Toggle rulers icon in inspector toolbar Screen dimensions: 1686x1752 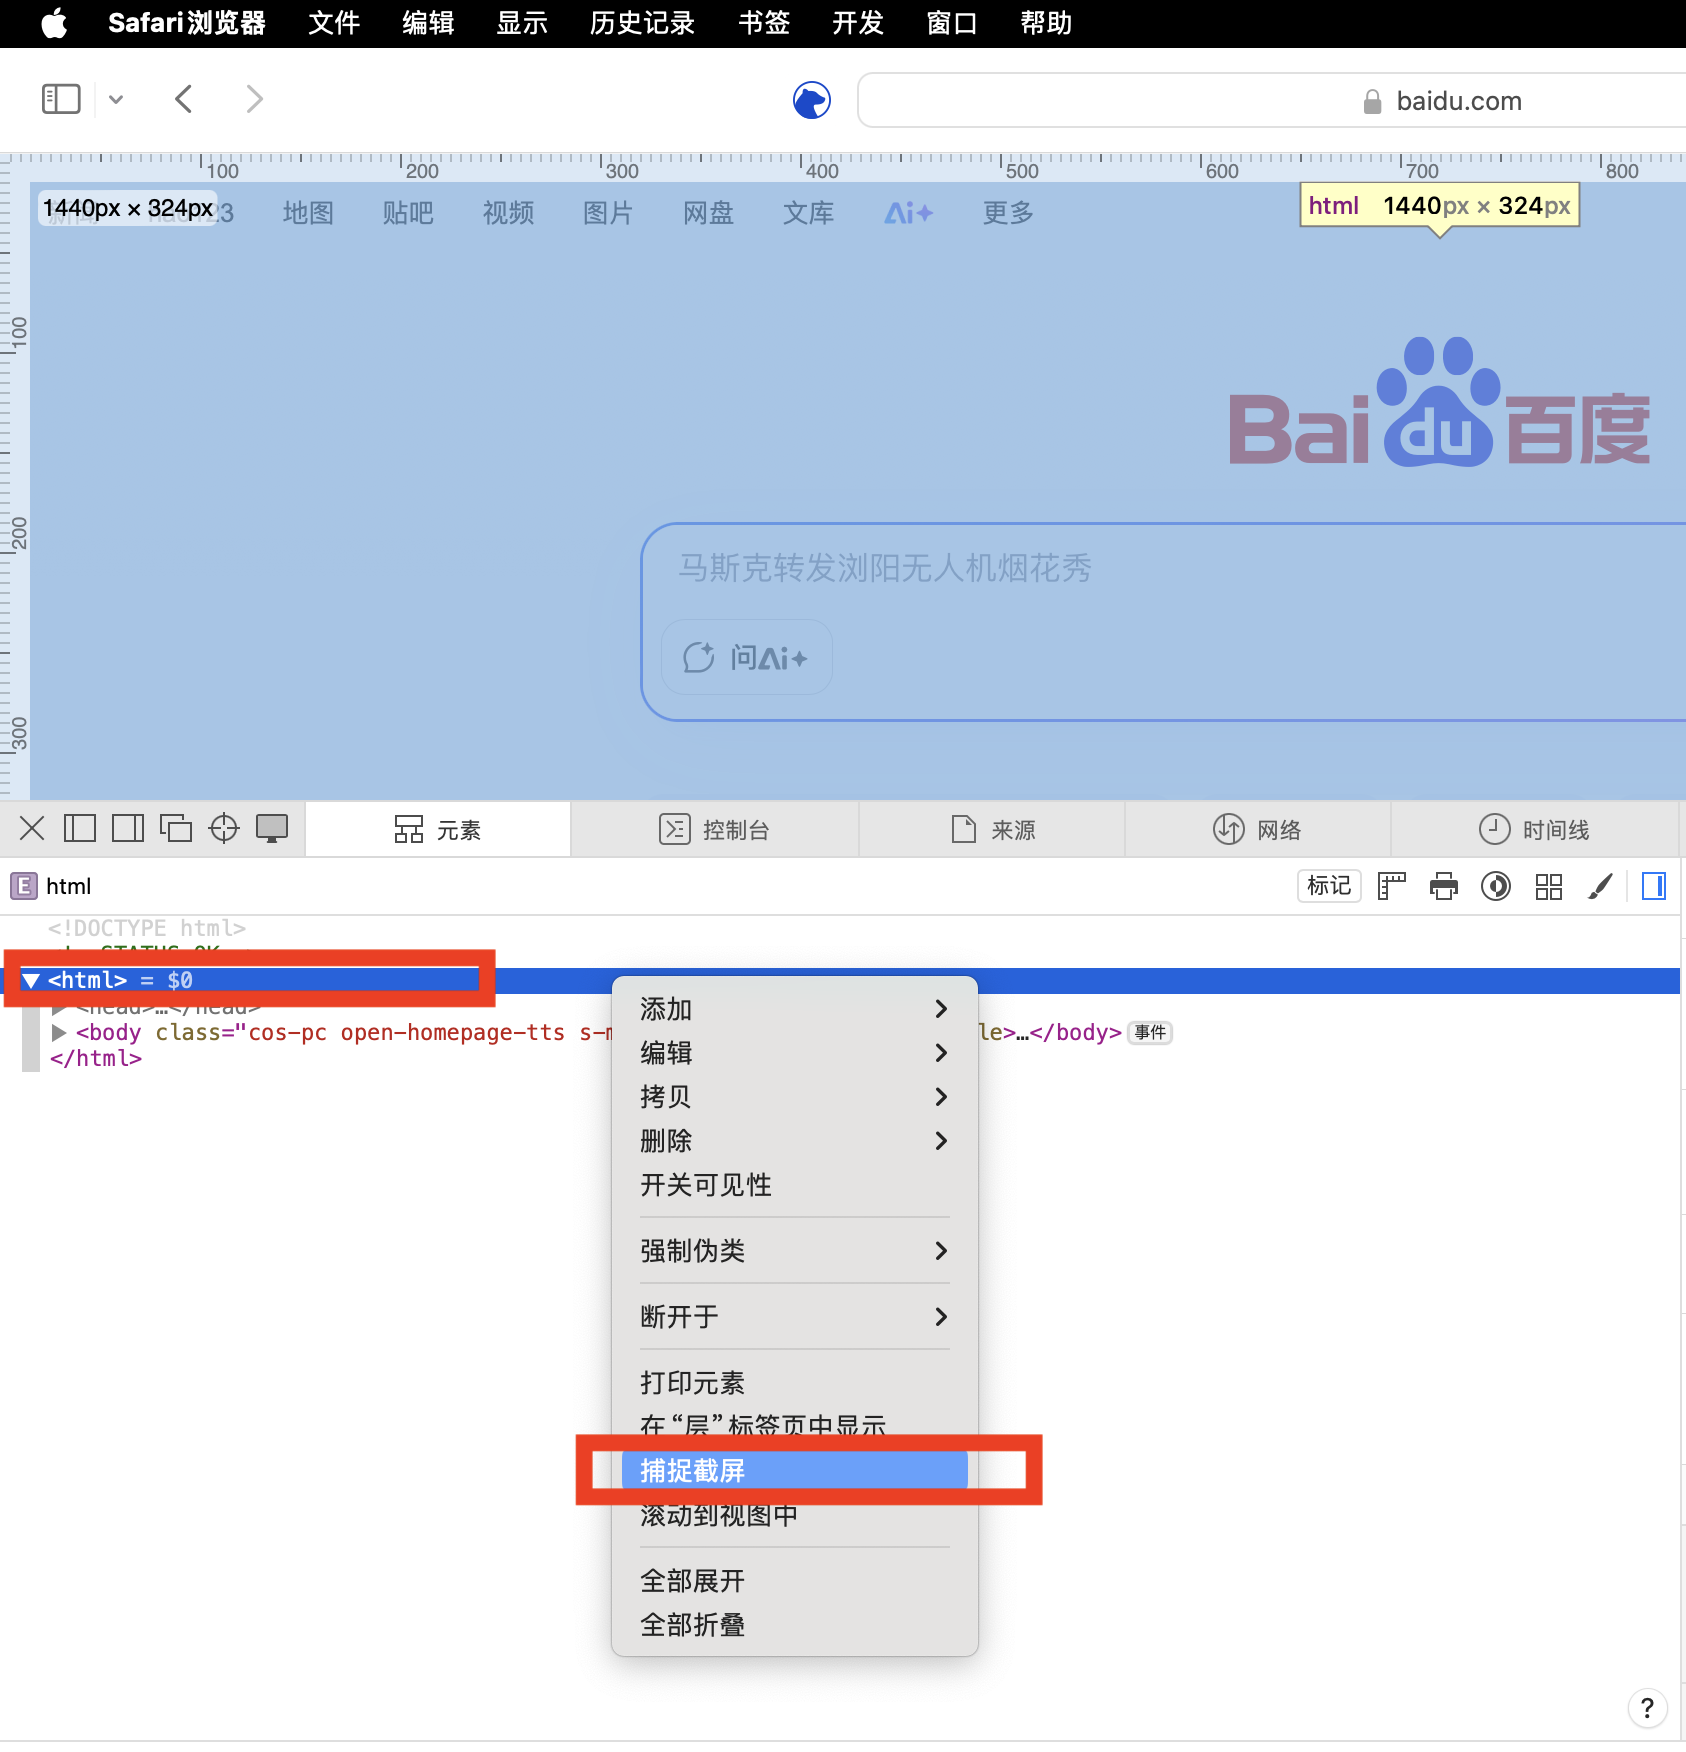coord(1392,886)
